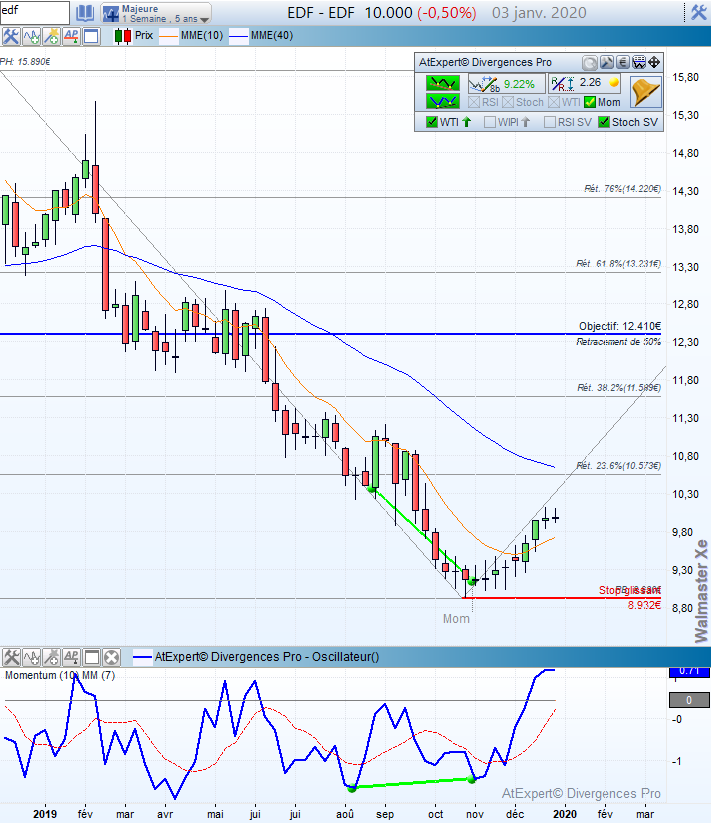Click the risk/reward 2.26 indicator
The image size is (711, 823).
tap(585, 83)
